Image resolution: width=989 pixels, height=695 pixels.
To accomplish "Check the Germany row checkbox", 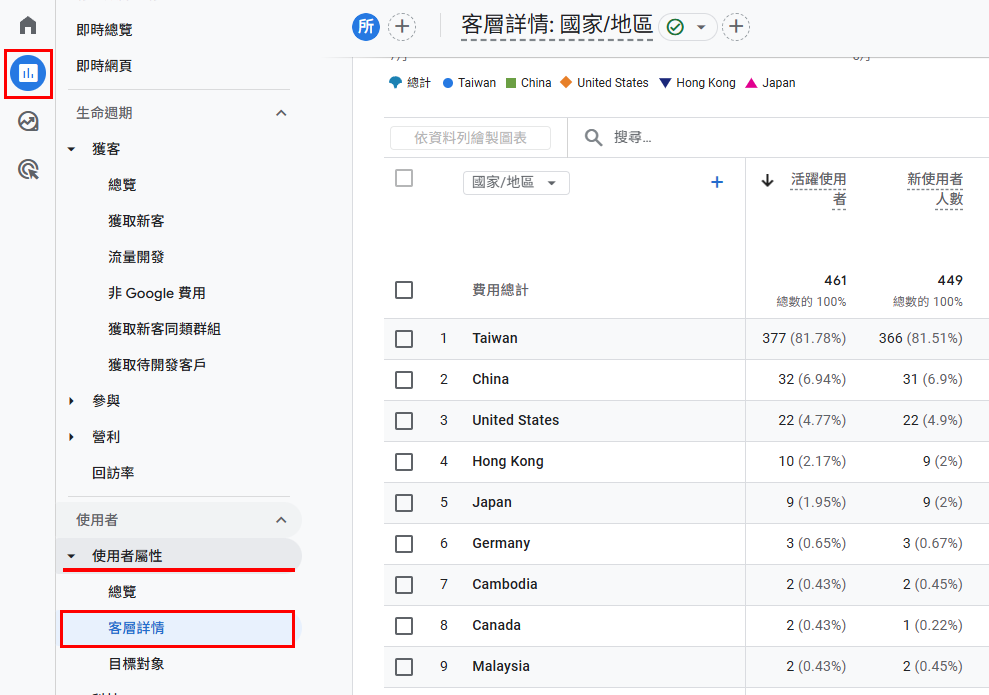I will click(x=404, y=544).
